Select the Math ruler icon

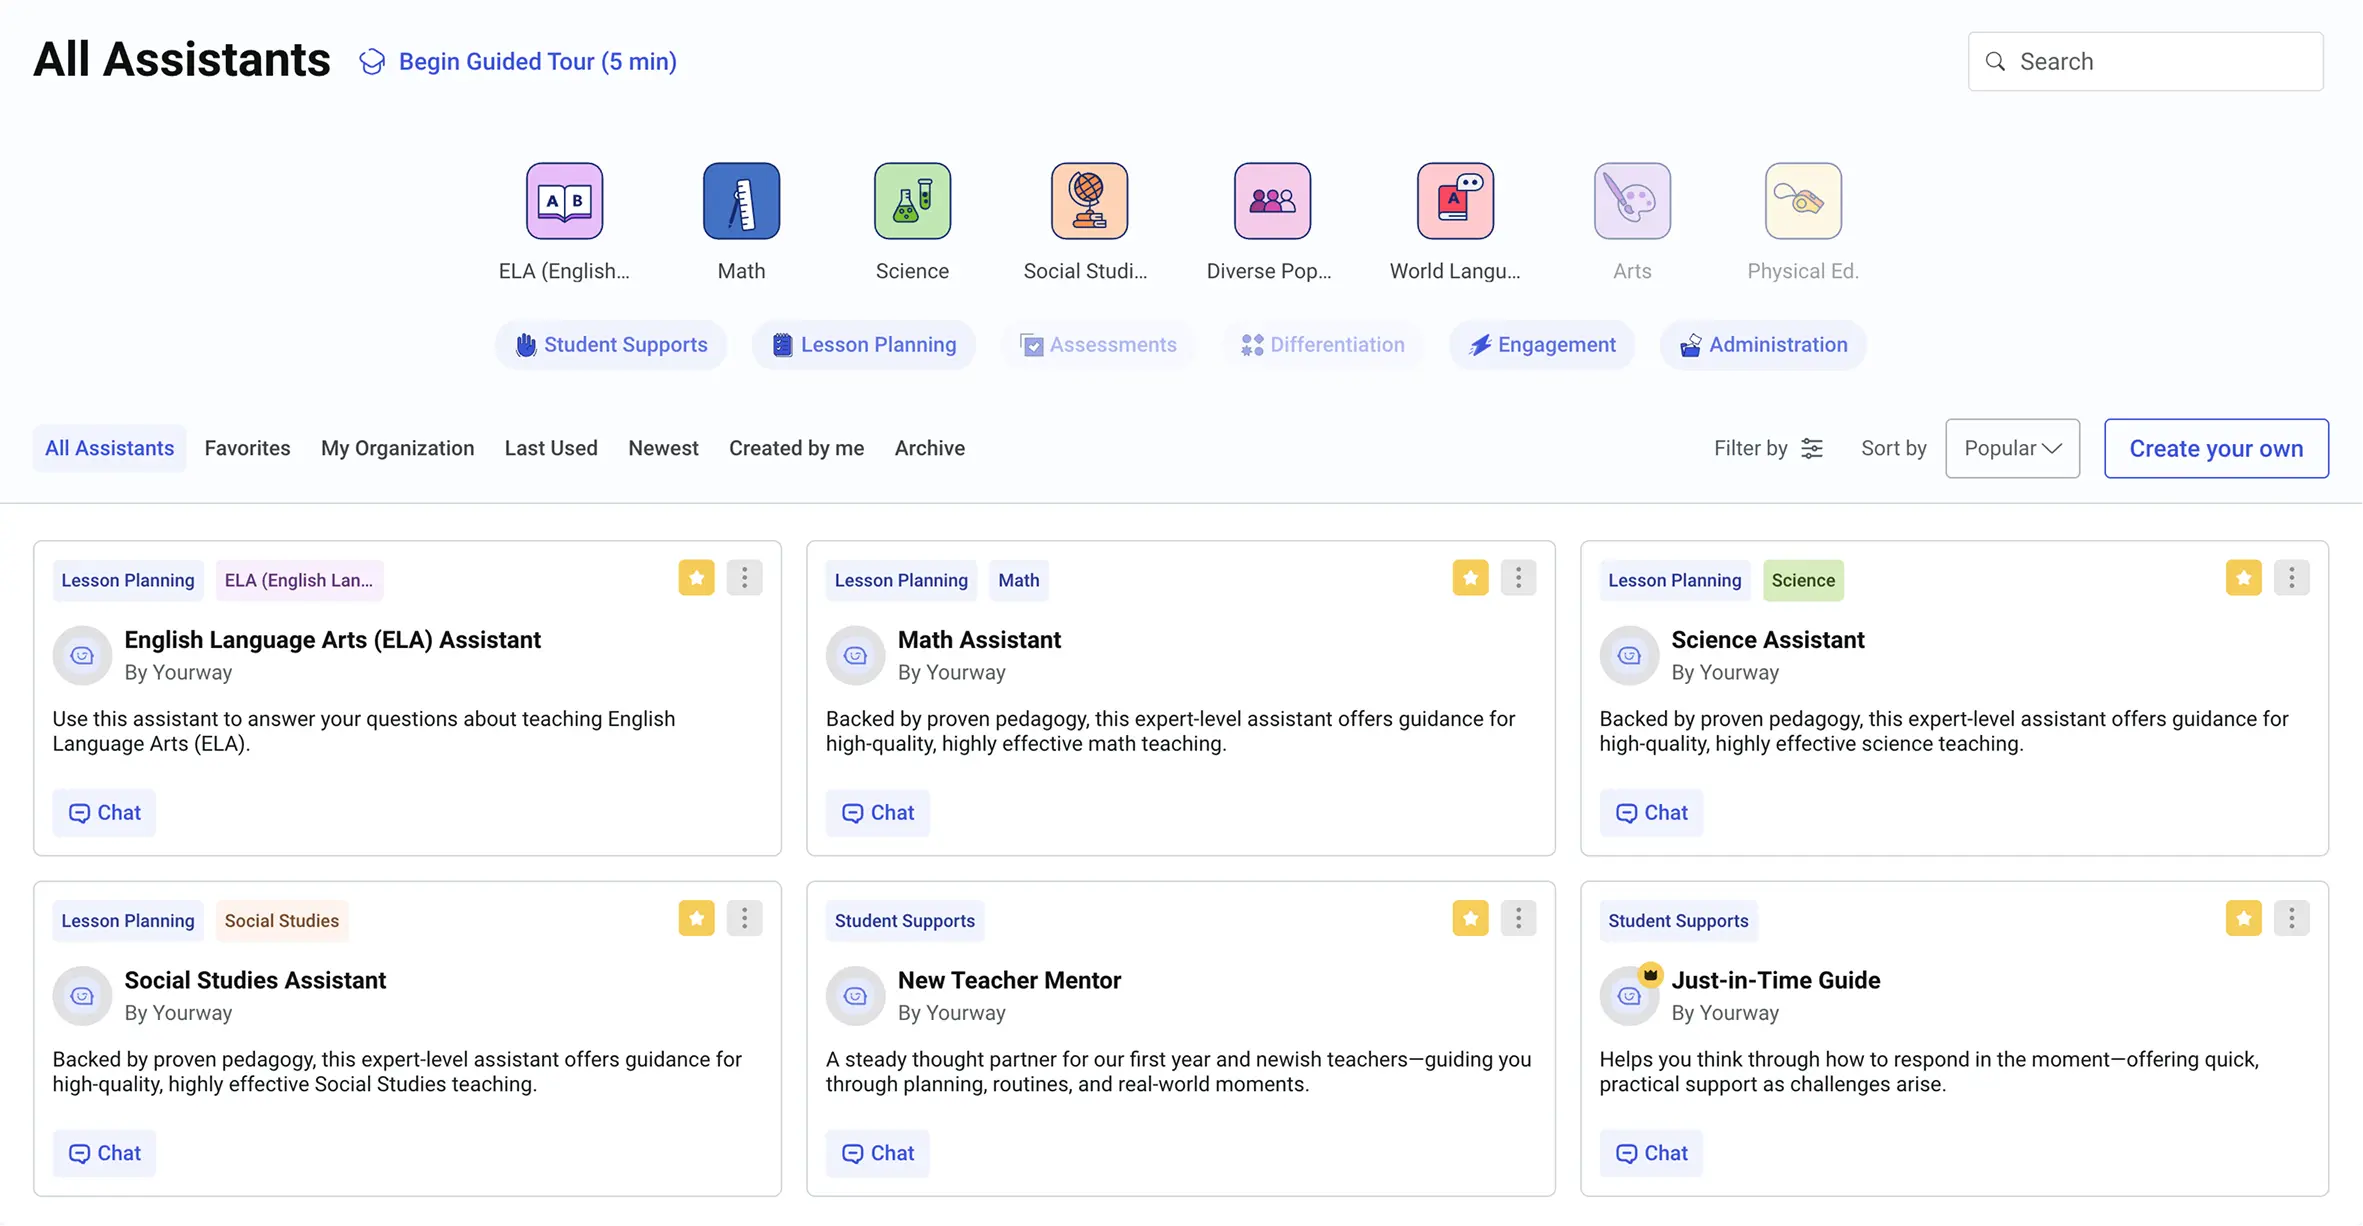point(741,201)
